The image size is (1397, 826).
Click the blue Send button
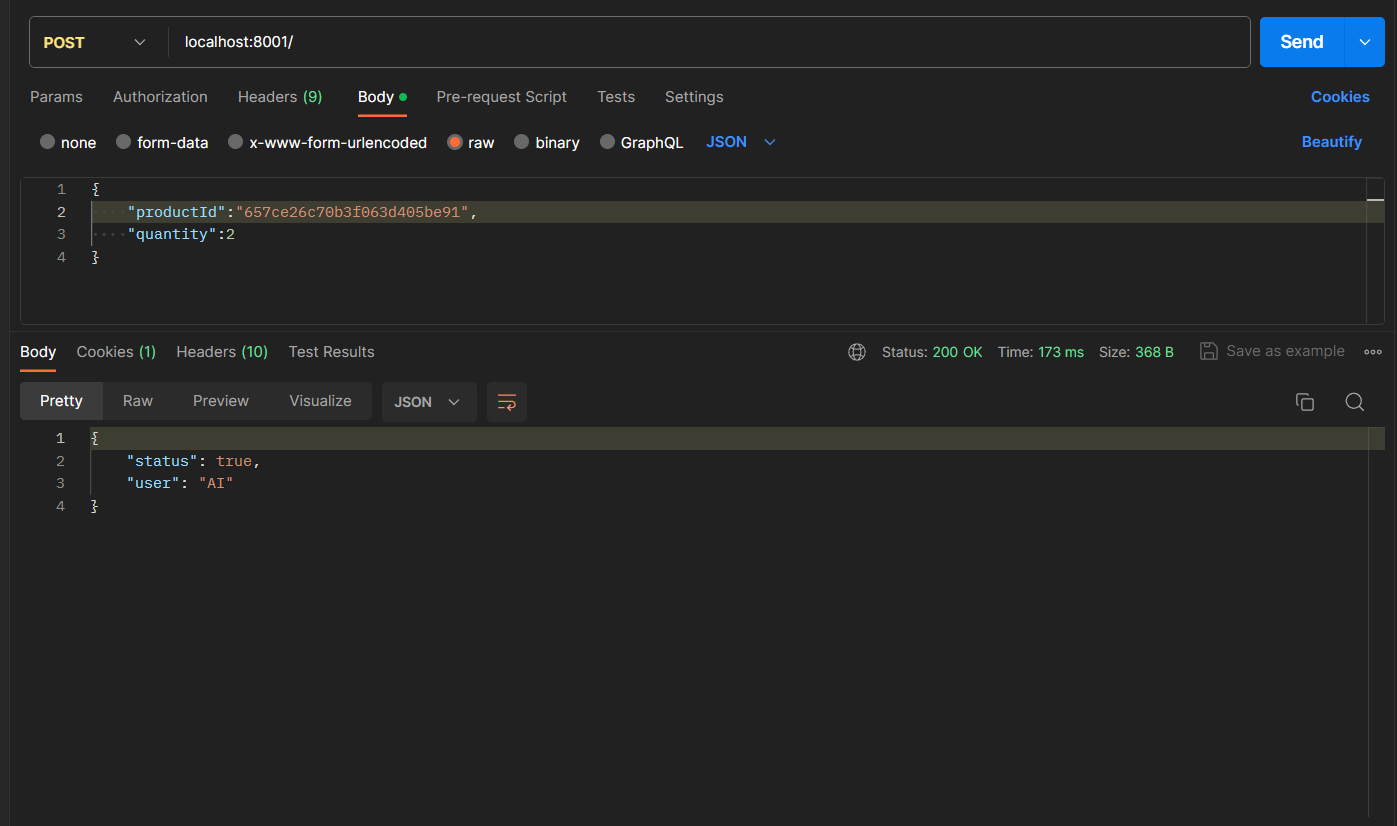[1302, 42]
